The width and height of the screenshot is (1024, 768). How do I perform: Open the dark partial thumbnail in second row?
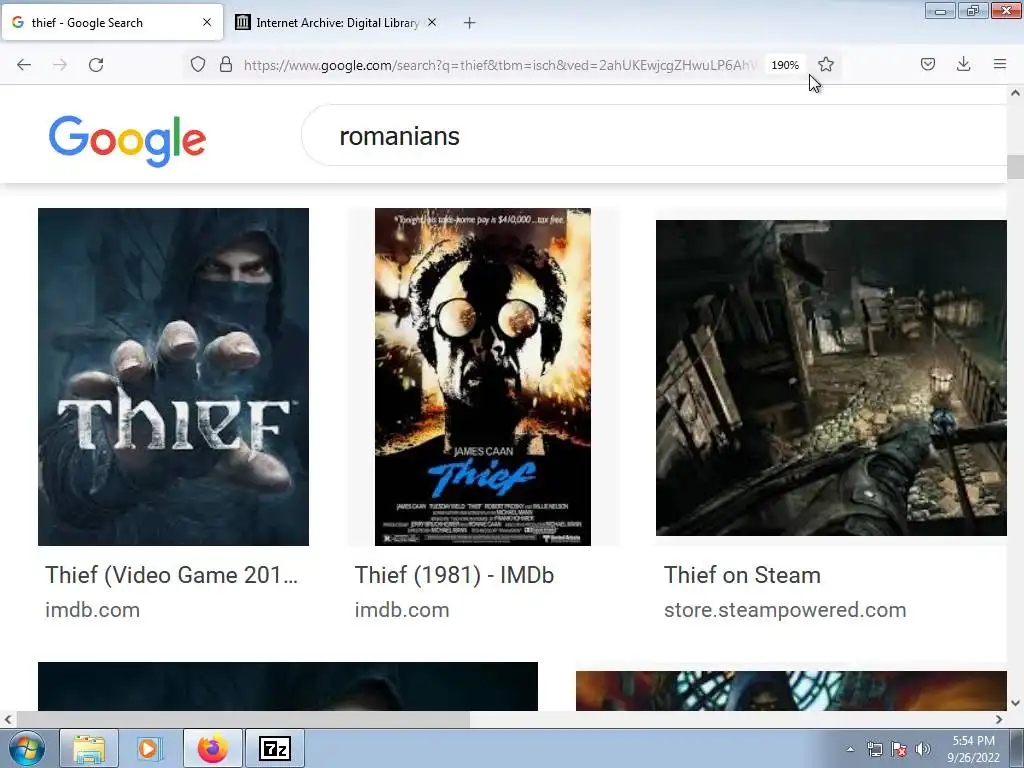288,686
